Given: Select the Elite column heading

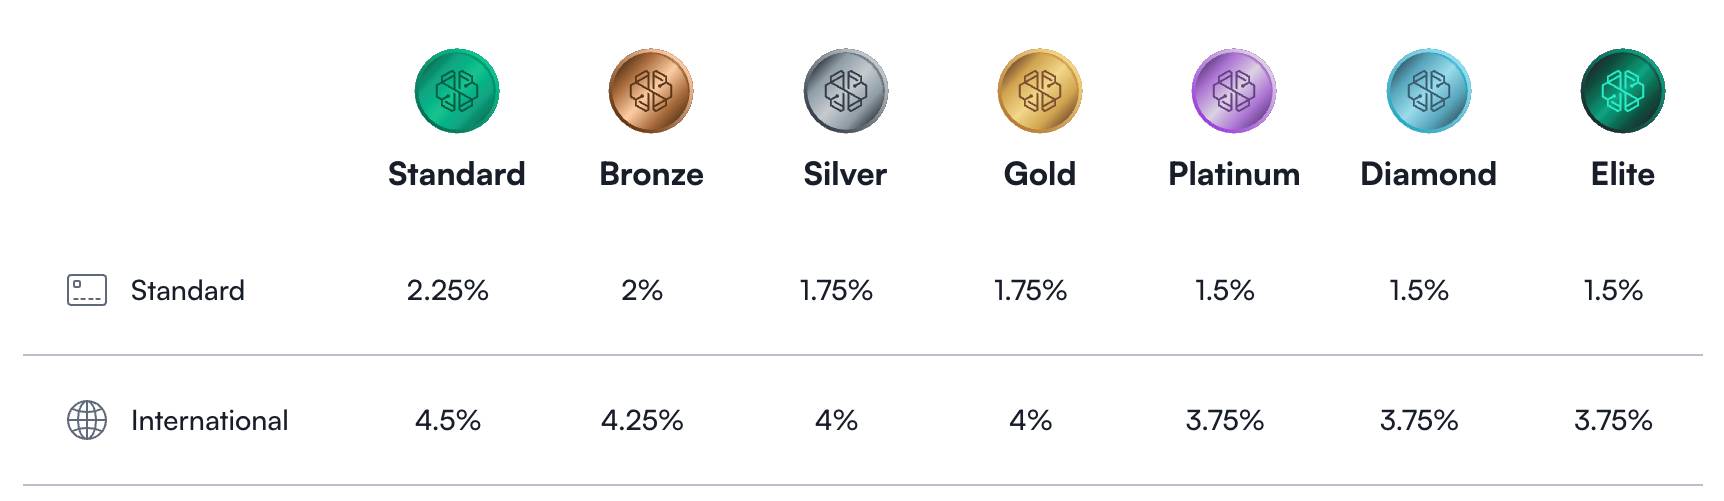Looking at the screenshot, I should [x=1622, y=174].
